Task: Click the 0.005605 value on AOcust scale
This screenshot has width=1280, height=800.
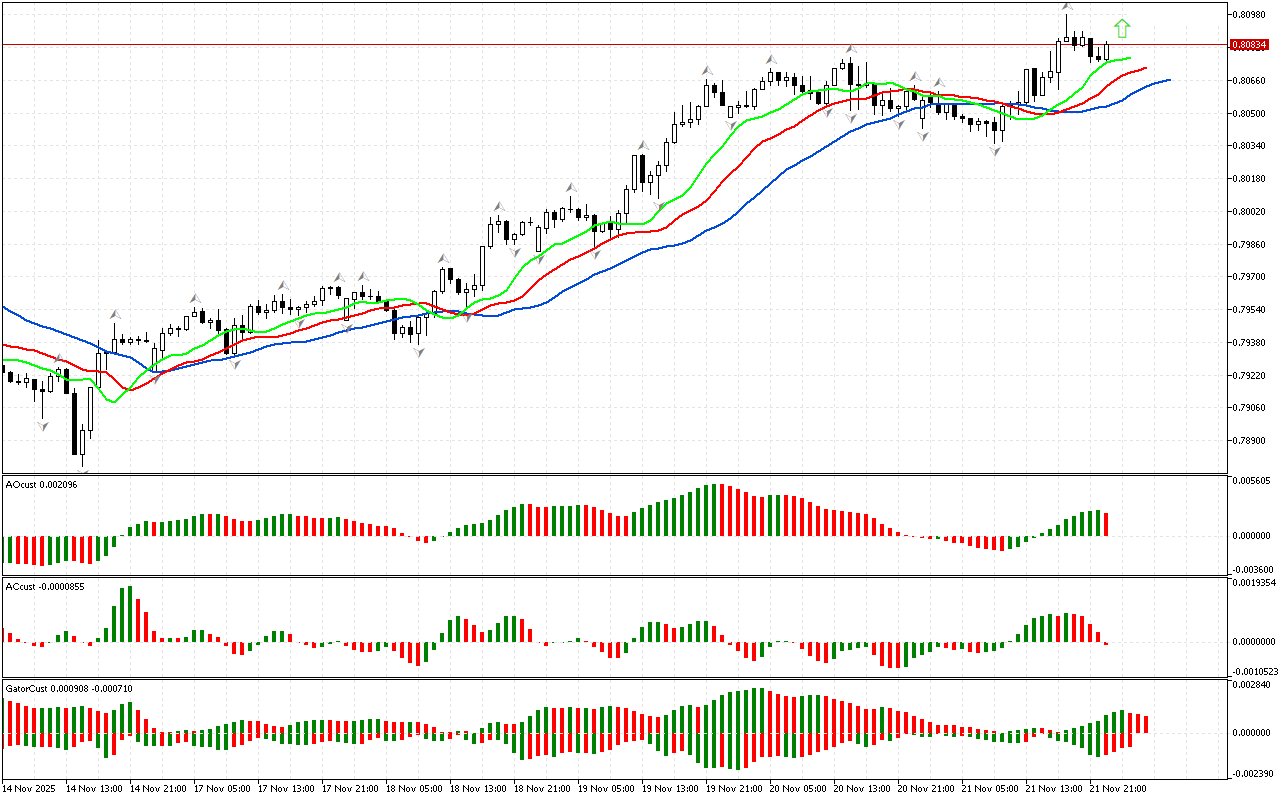Action: coord(1248,481)
